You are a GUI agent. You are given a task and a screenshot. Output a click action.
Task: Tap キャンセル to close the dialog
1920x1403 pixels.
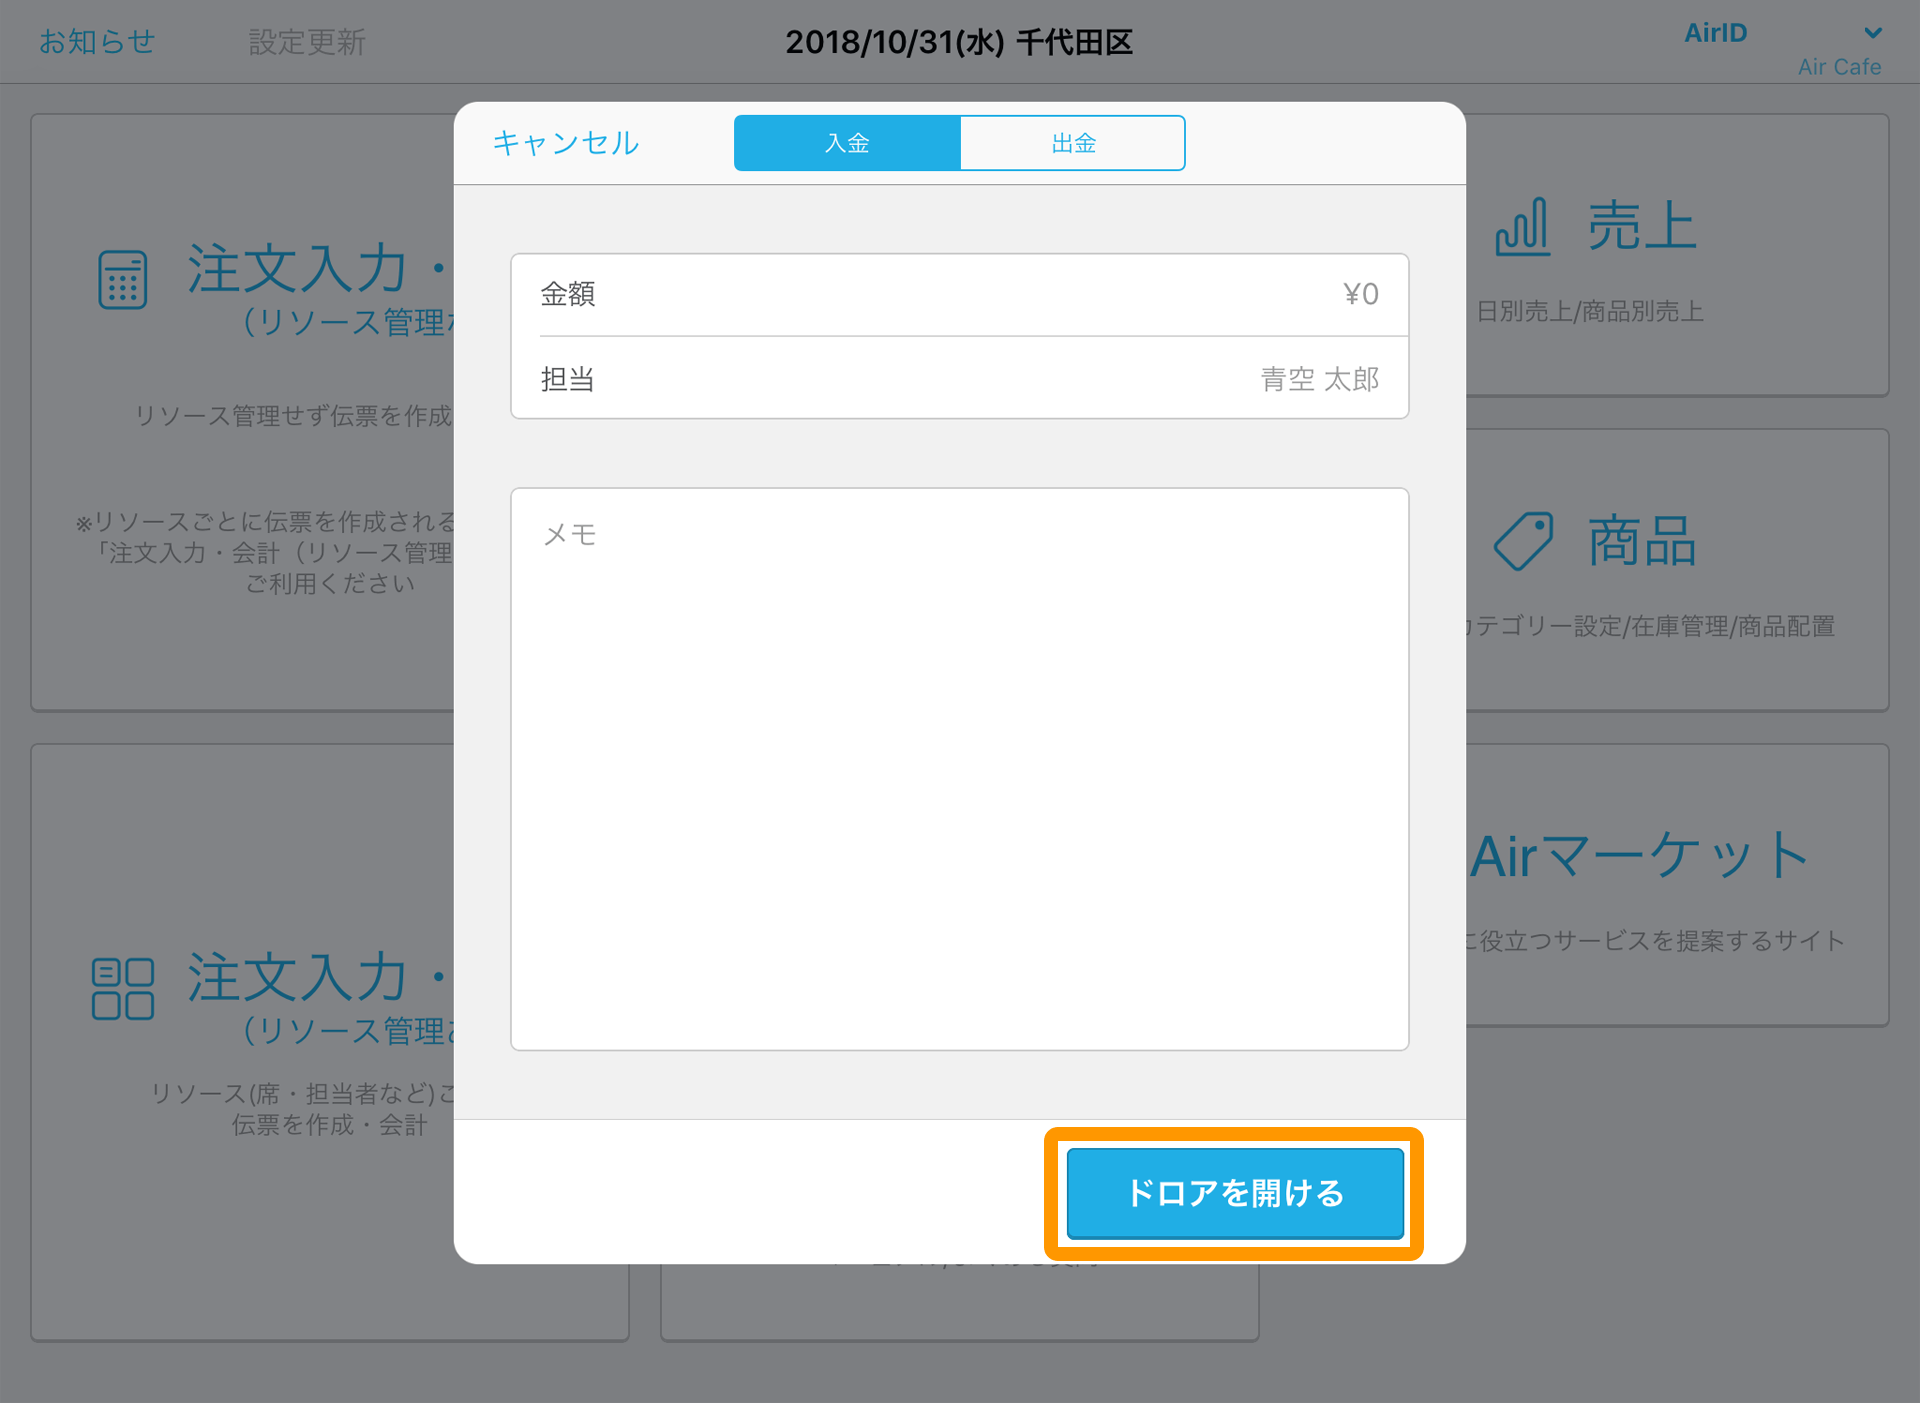(565, 143)
